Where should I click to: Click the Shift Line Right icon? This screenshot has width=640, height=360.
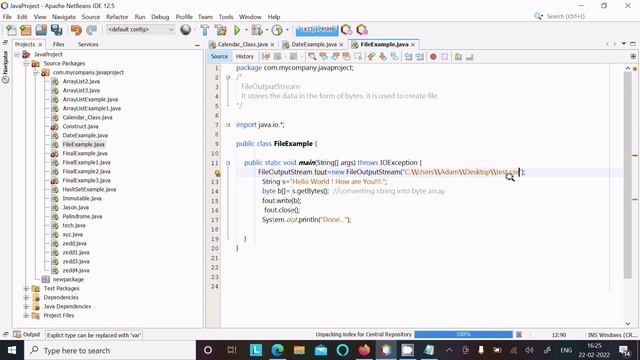click(x=420, y=57)
